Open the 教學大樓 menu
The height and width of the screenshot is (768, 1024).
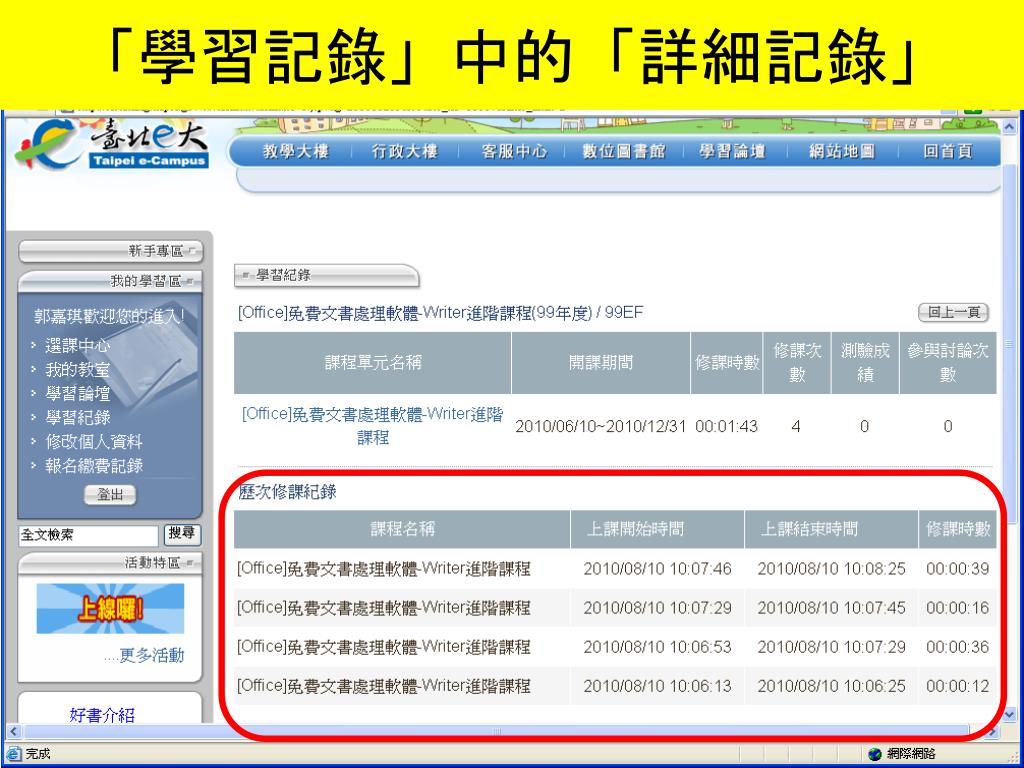click(295, 152)
